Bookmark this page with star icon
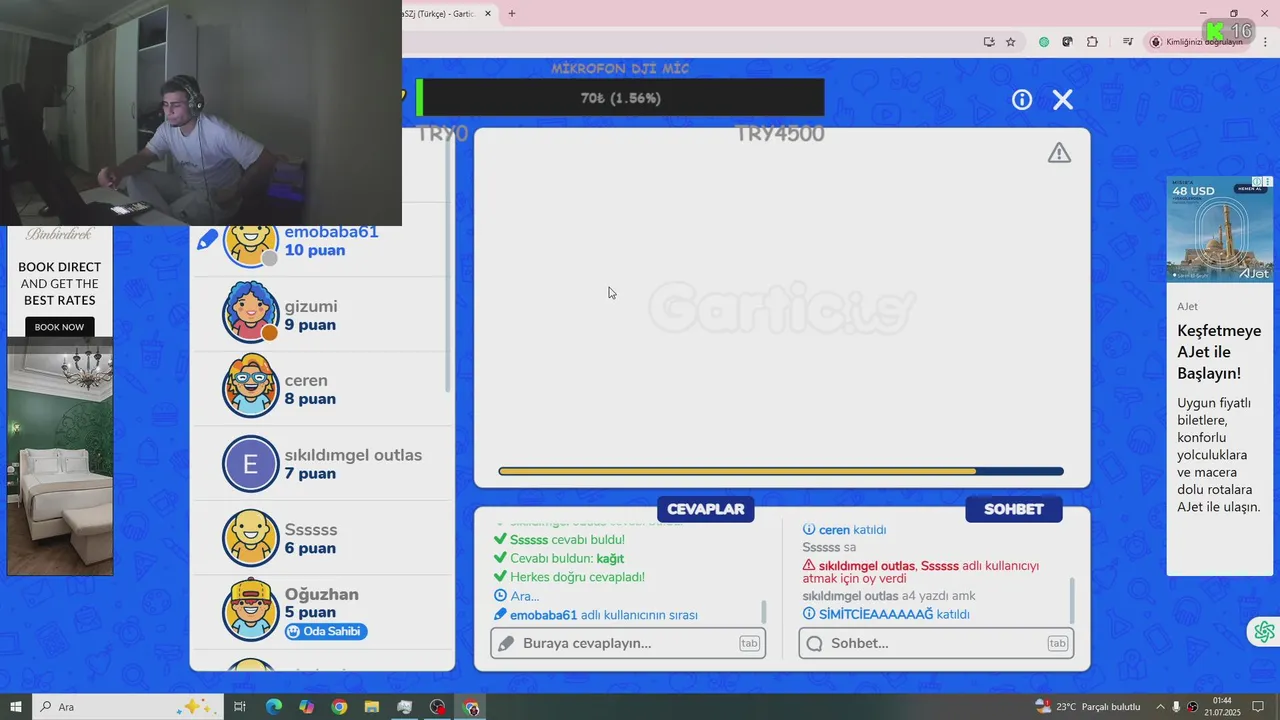1280x720 pixels. [1011, 42]
